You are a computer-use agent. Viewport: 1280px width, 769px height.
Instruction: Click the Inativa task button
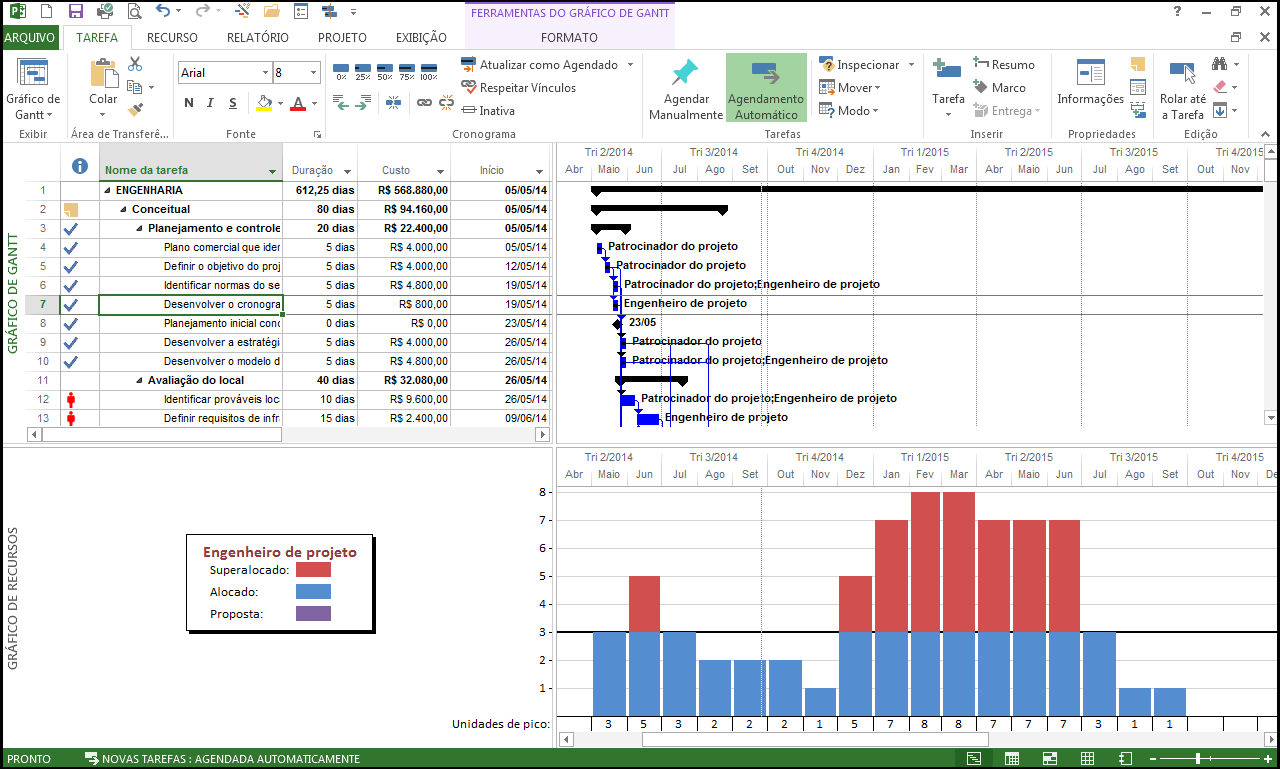click(488, 111)
